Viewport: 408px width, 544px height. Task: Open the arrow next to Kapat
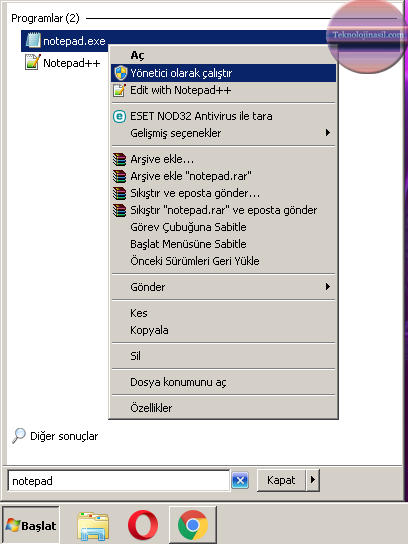pos(313,480)
